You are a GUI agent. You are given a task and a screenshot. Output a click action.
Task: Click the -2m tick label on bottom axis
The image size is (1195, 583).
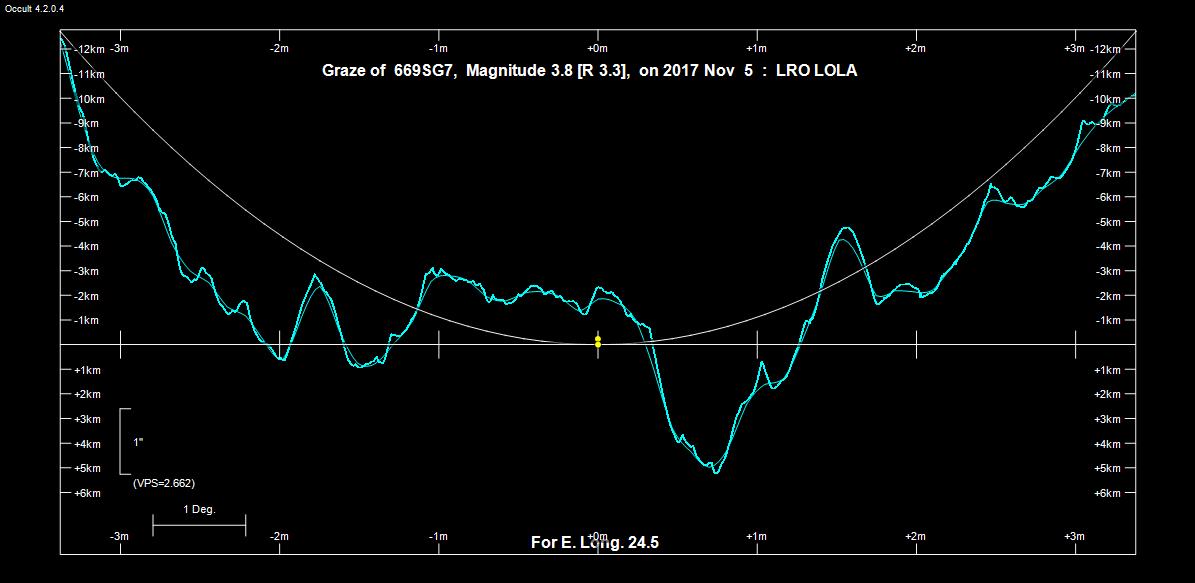[x=279, y=537]
